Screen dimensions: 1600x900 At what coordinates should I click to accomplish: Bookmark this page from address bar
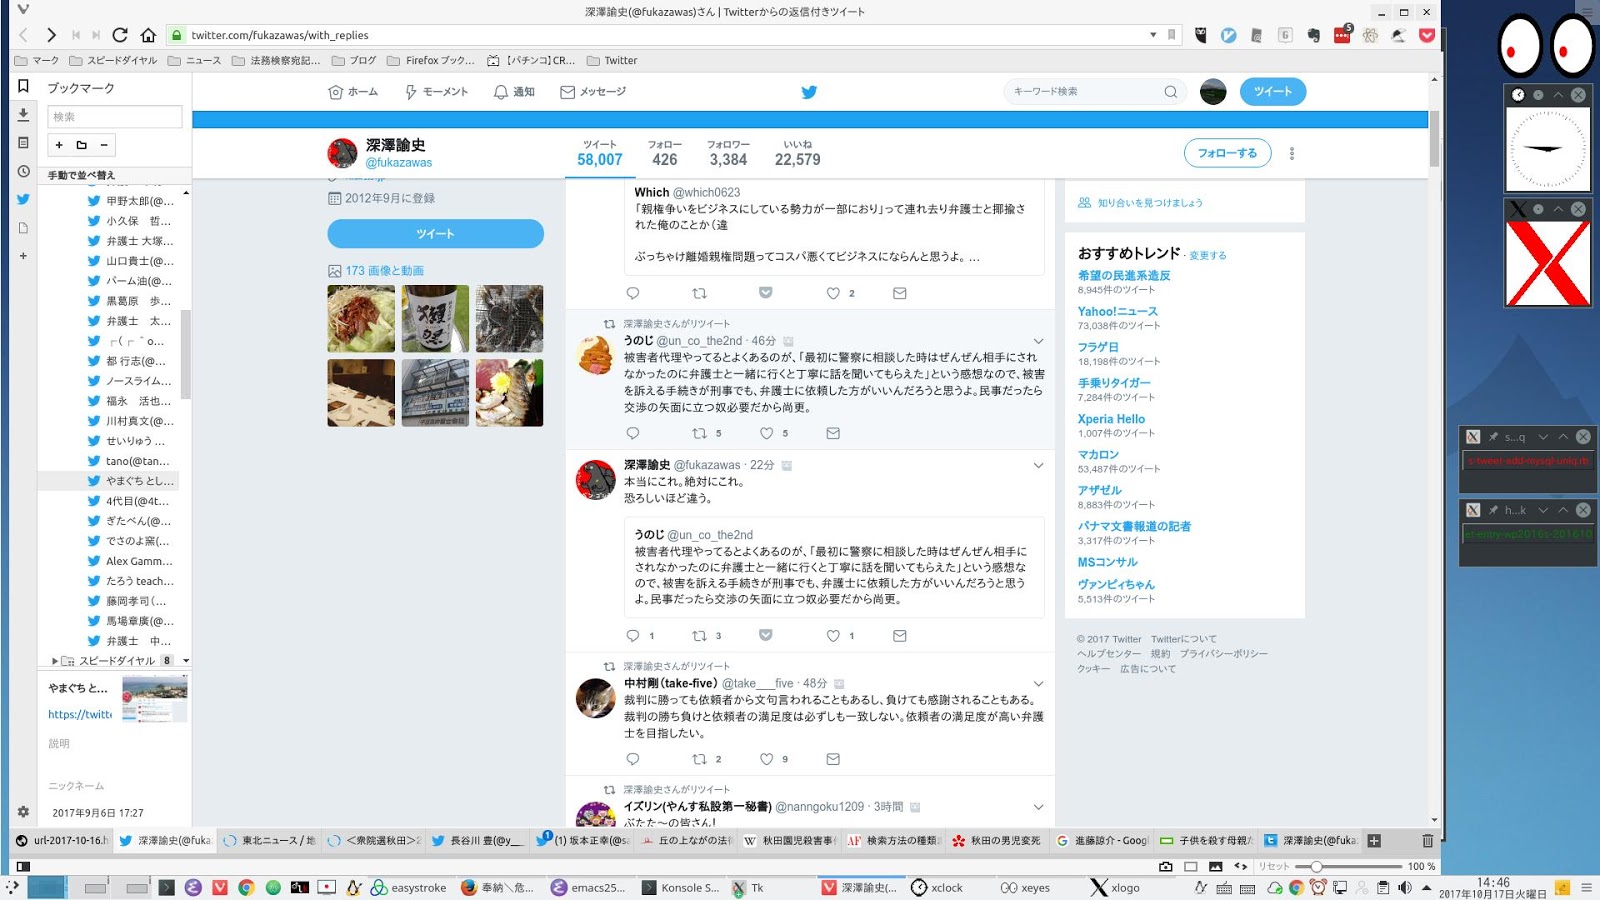pyautogui.click(x=1172, y=35)
